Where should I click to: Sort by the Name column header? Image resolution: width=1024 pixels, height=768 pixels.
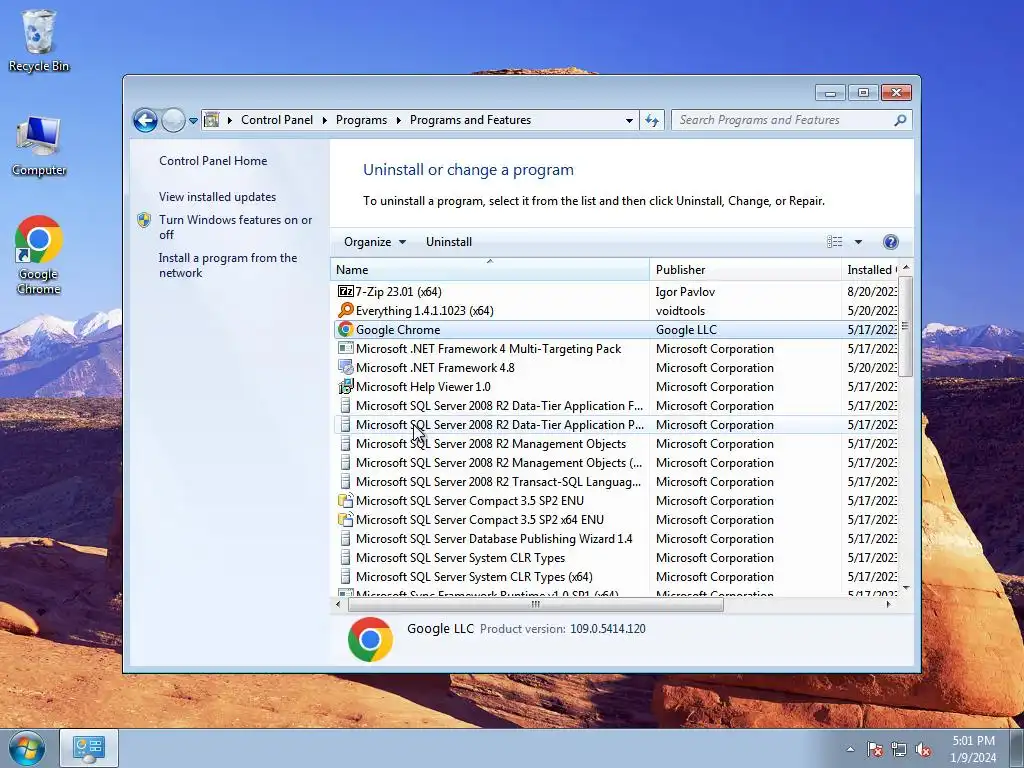490,270
